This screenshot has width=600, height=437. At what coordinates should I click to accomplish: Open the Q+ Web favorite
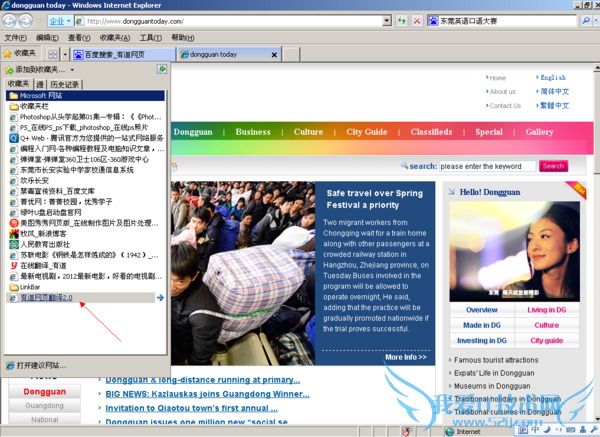(85, 138)
